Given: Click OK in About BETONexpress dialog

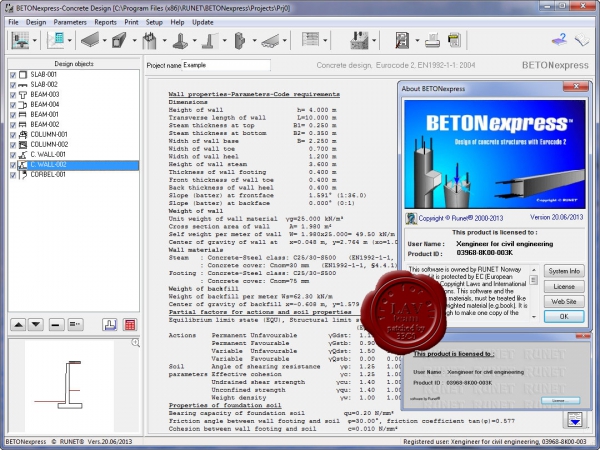Looking at the screenshot, I should point(564,317).
